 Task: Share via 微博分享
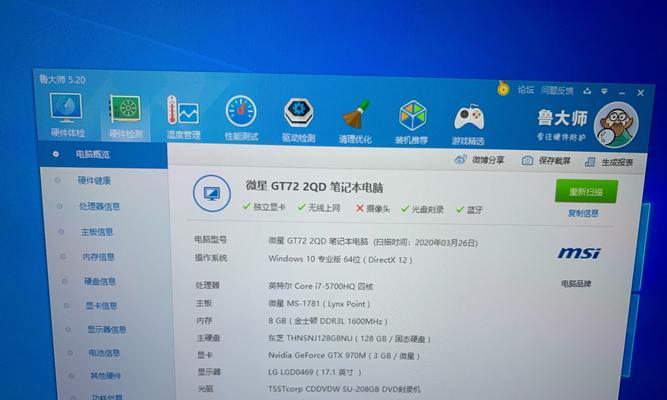click(x=479, y=160)
